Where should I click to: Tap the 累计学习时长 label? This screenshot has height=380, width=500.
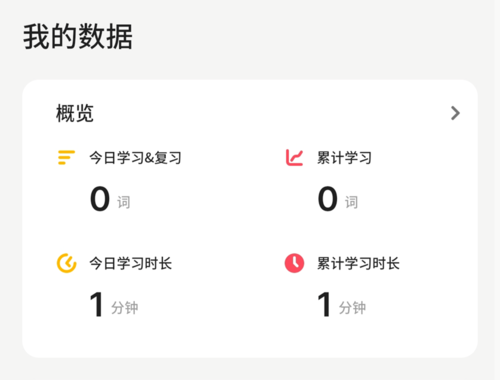[x=358, y=263]
